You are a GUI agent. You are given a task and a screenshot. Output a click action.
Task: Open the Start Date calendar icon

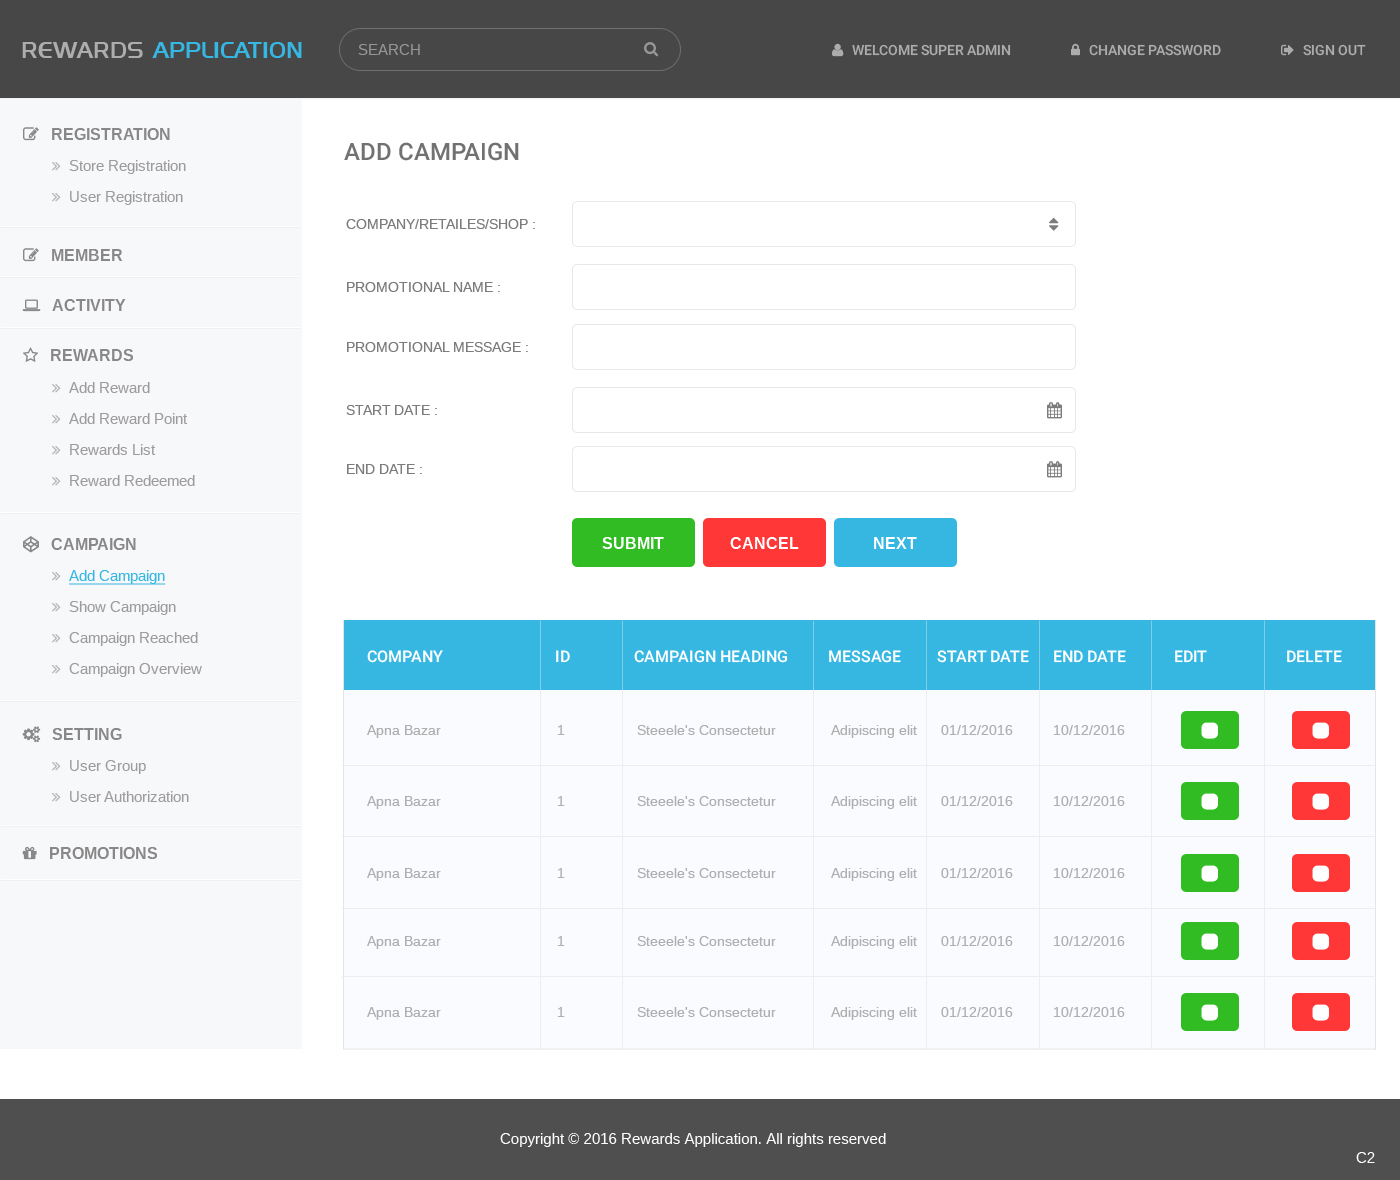click(x=1054, y=410)
